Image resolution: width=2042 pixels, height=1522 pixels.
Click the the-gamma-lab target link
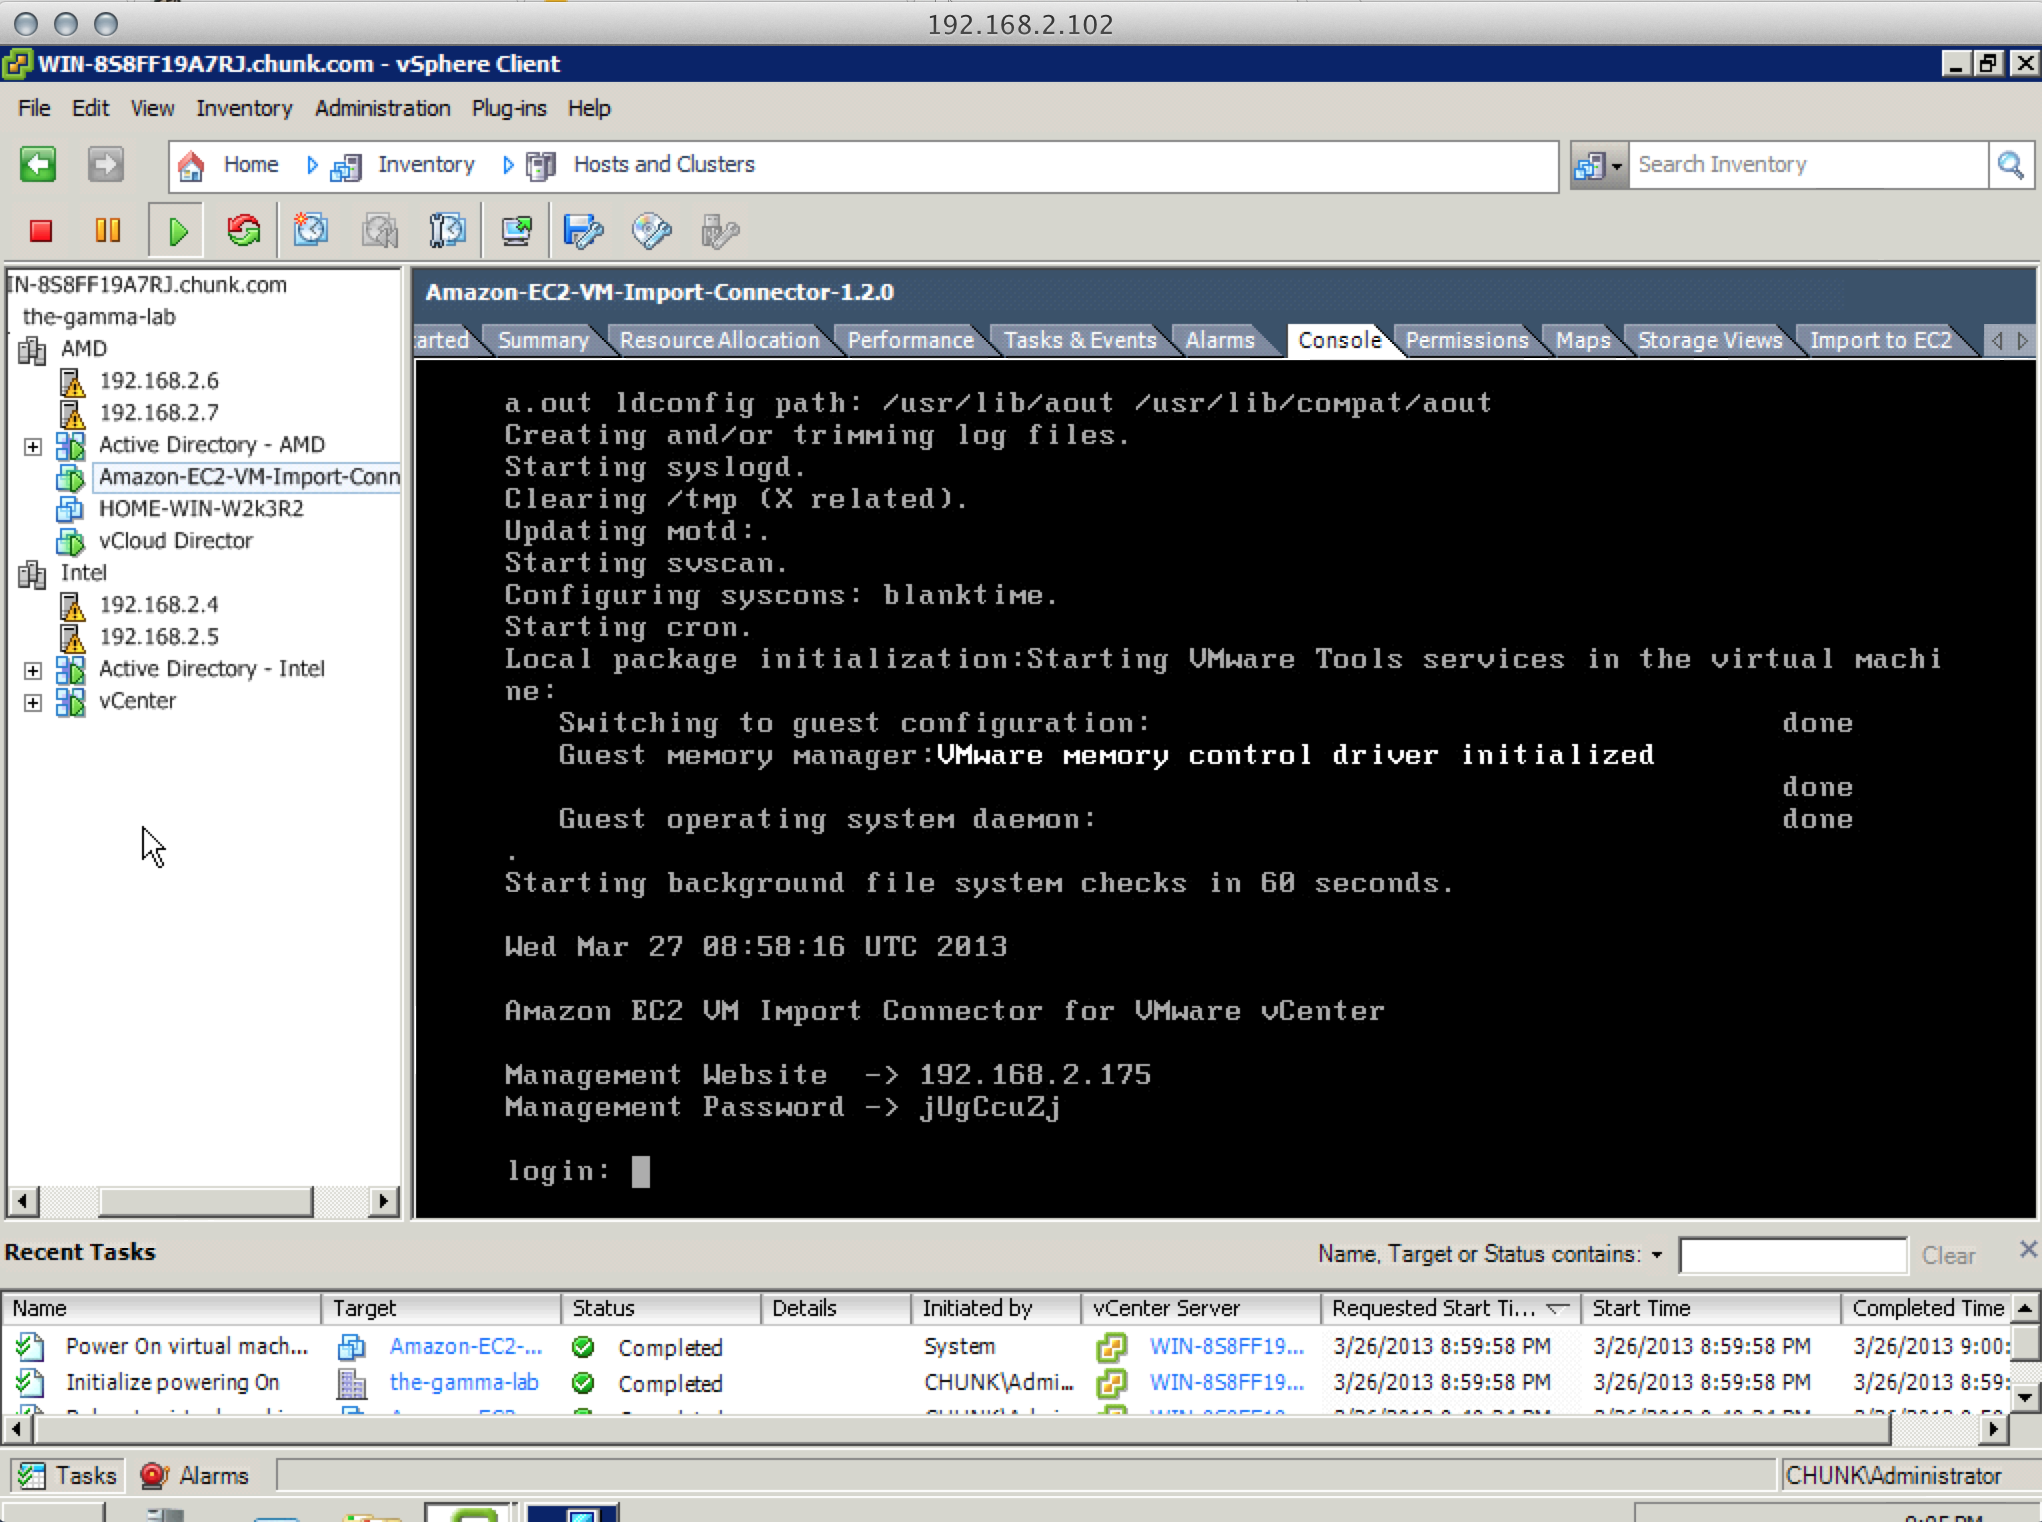coord(464,1383)
